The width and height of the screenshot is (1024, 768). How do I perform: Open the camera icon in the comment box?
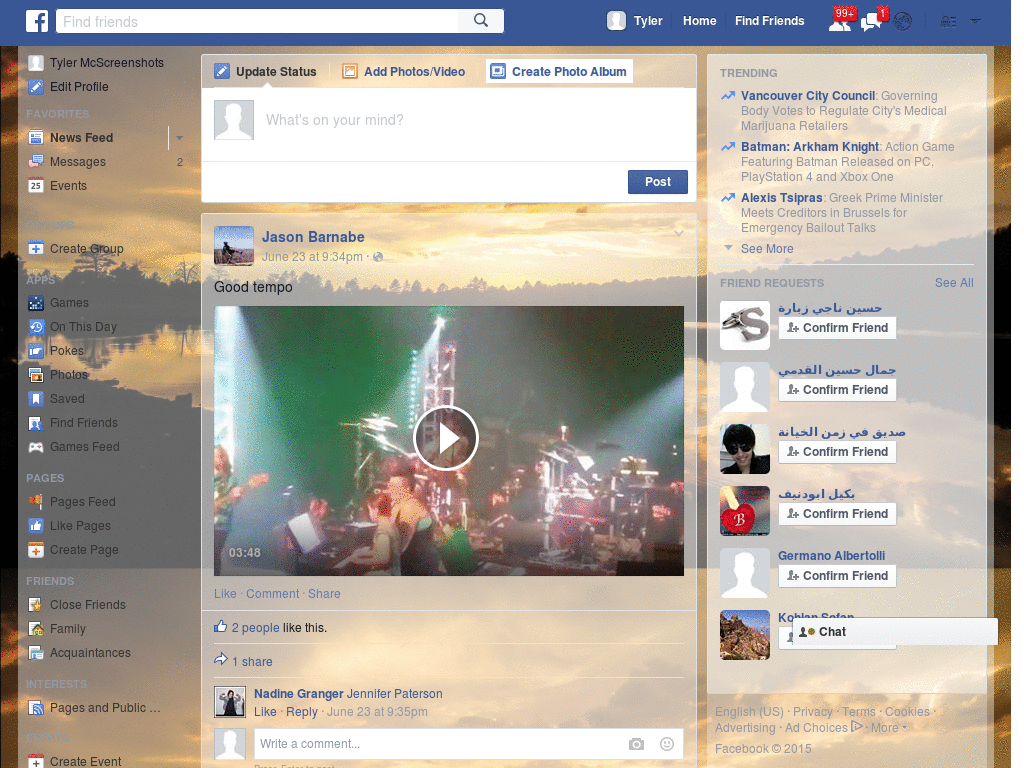tap(636, 744)
